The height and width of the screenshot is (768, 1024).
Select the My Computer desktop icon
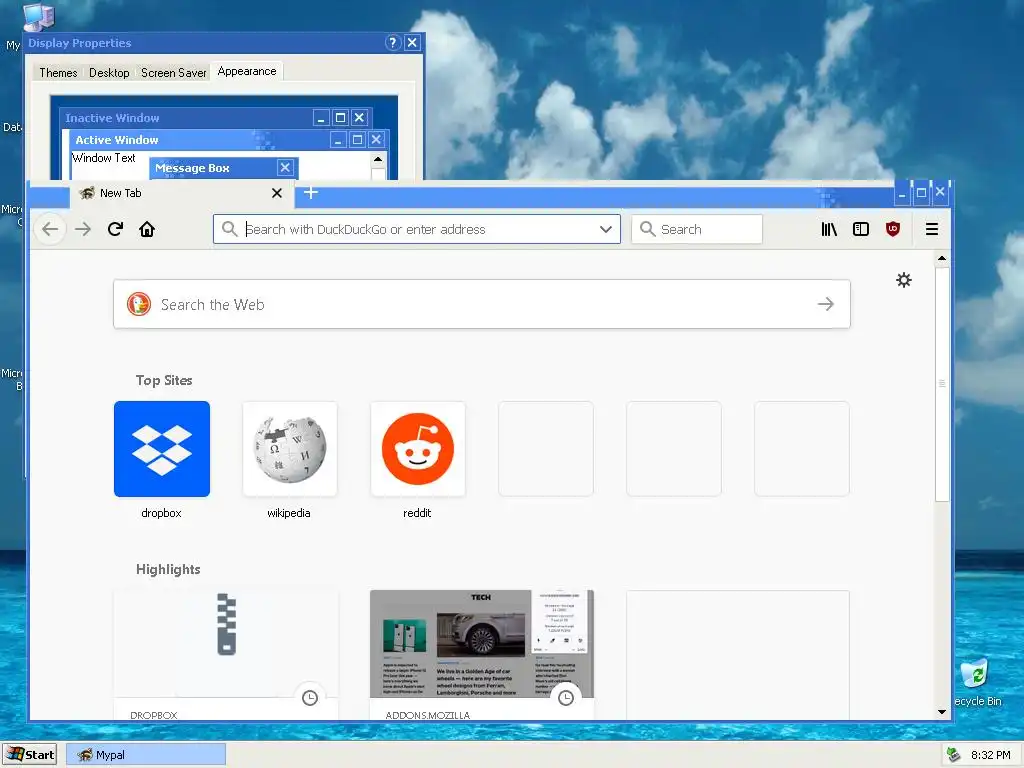[x=37, y=17]
